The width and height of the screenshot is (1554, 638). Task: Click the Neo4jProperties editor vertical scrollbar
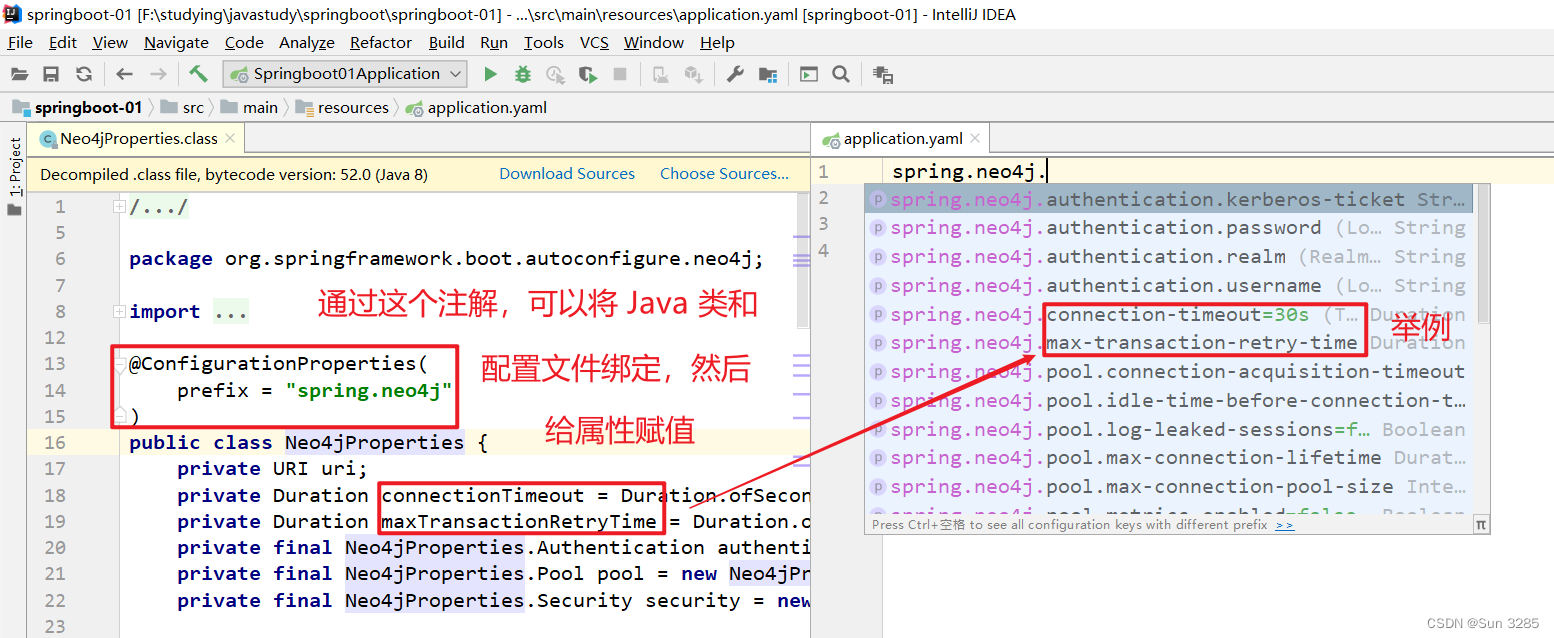tap(802, 262)
